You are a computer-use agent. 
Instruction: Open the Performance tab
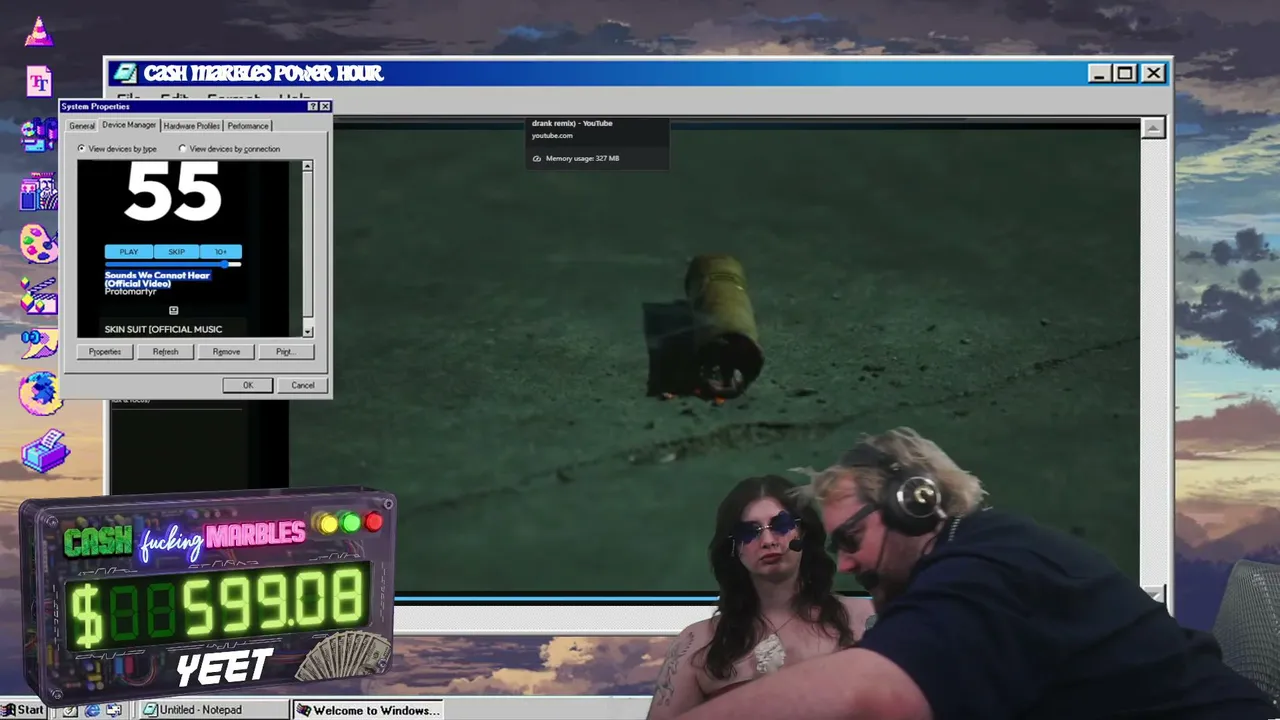248,126
